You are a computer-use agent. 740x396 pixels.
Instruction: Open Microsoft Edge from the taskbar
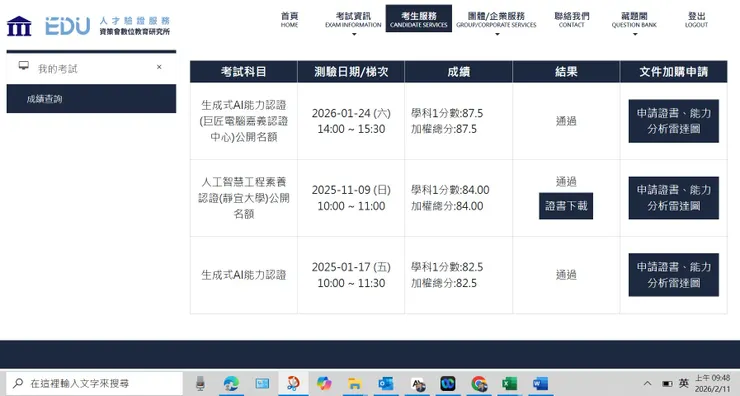coord(231,383)
